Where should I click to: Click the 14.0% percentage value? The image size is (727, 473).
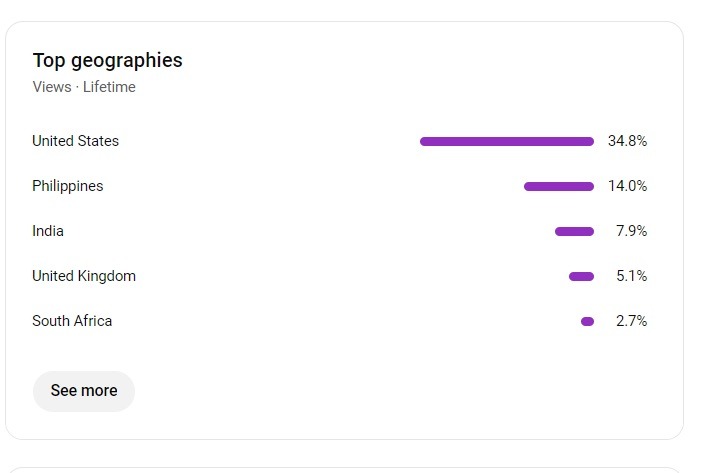coord(627,186)
